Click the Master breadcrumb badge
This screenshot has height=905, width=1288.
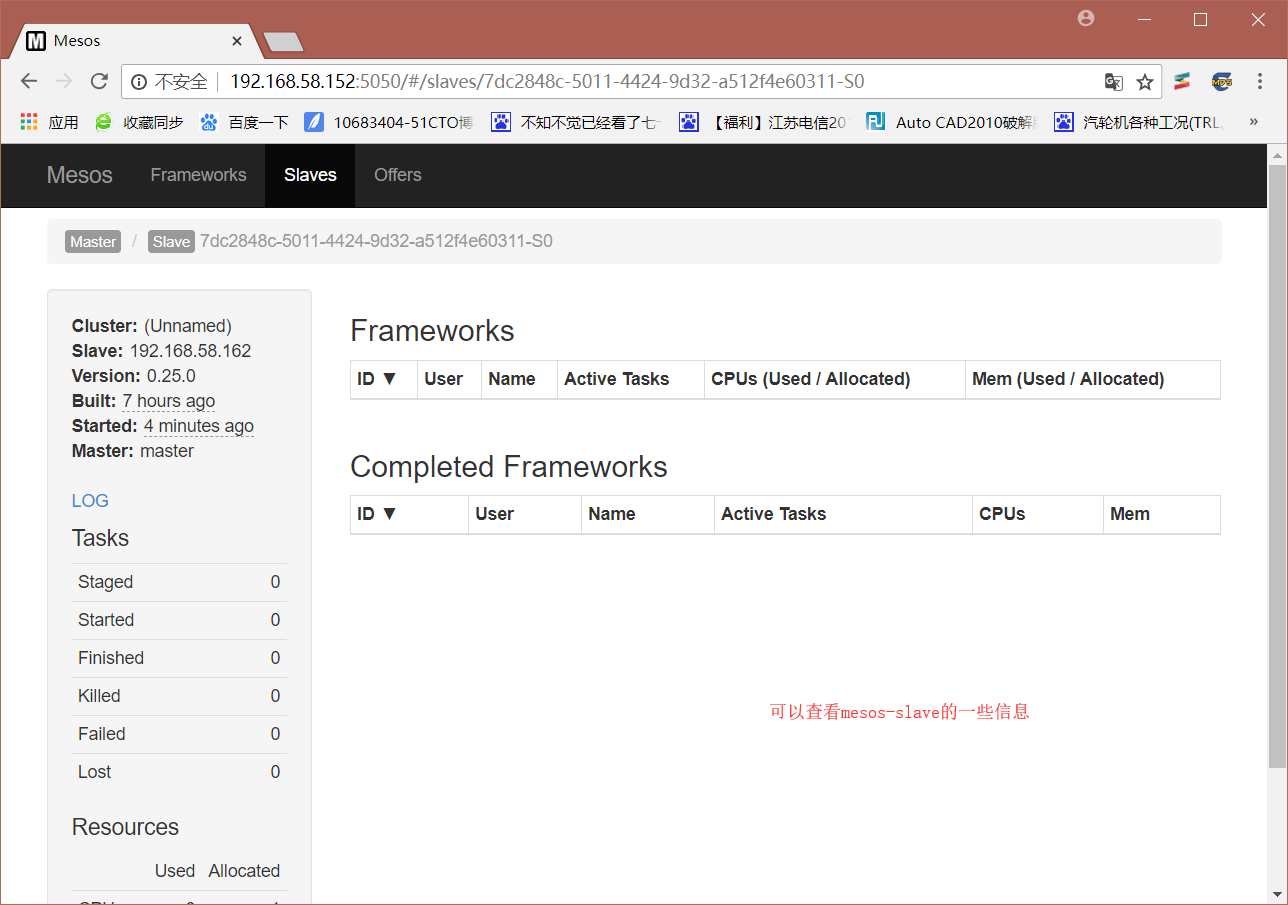coord(93,242)
